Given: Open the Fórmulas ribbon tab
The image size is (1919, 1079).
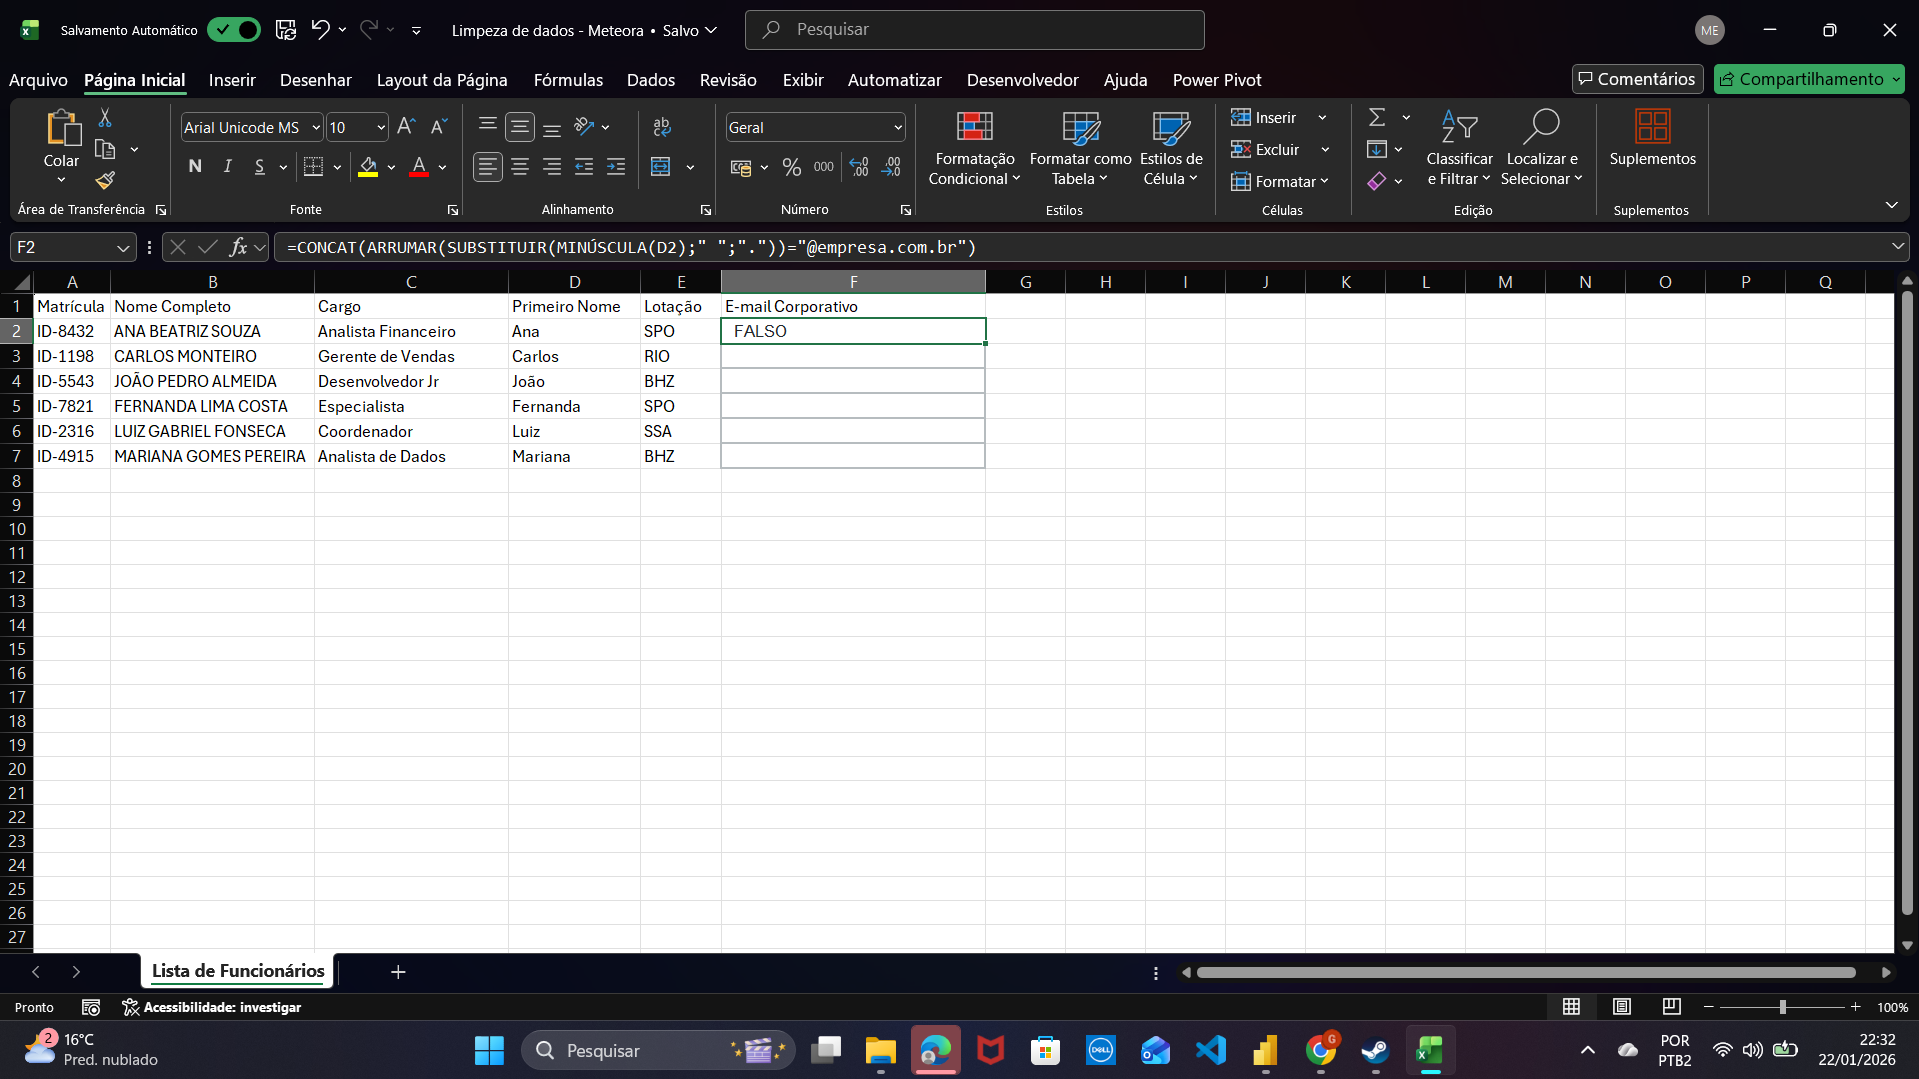Looking at the screenshot, I should (x=568, y=80).
